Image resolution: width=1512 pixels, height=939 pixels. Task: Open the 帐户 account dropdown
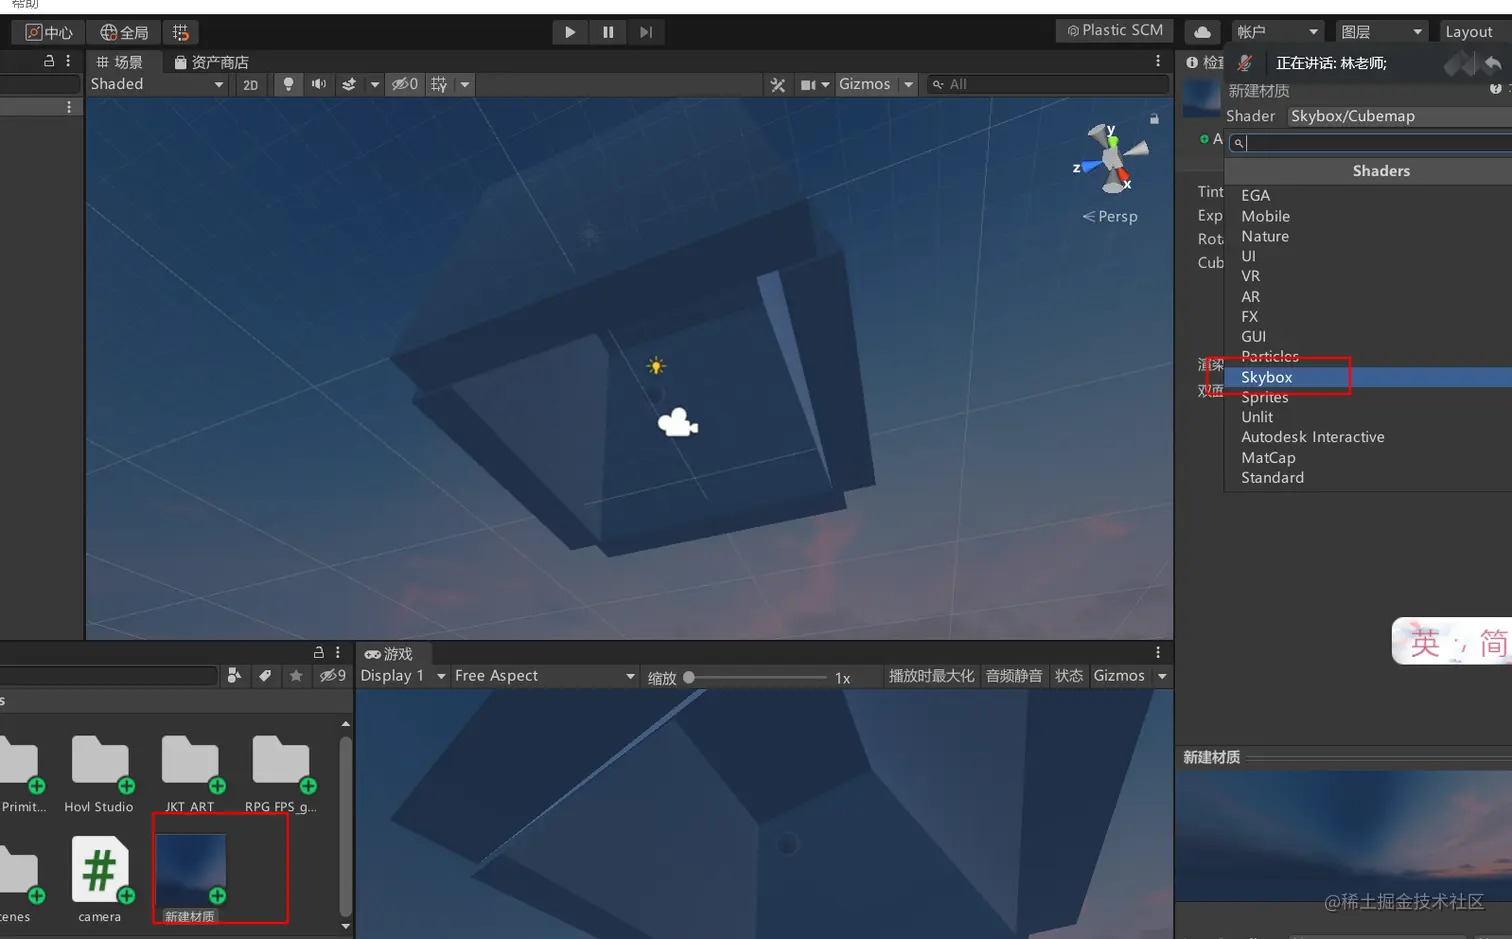click(1278, 32)
